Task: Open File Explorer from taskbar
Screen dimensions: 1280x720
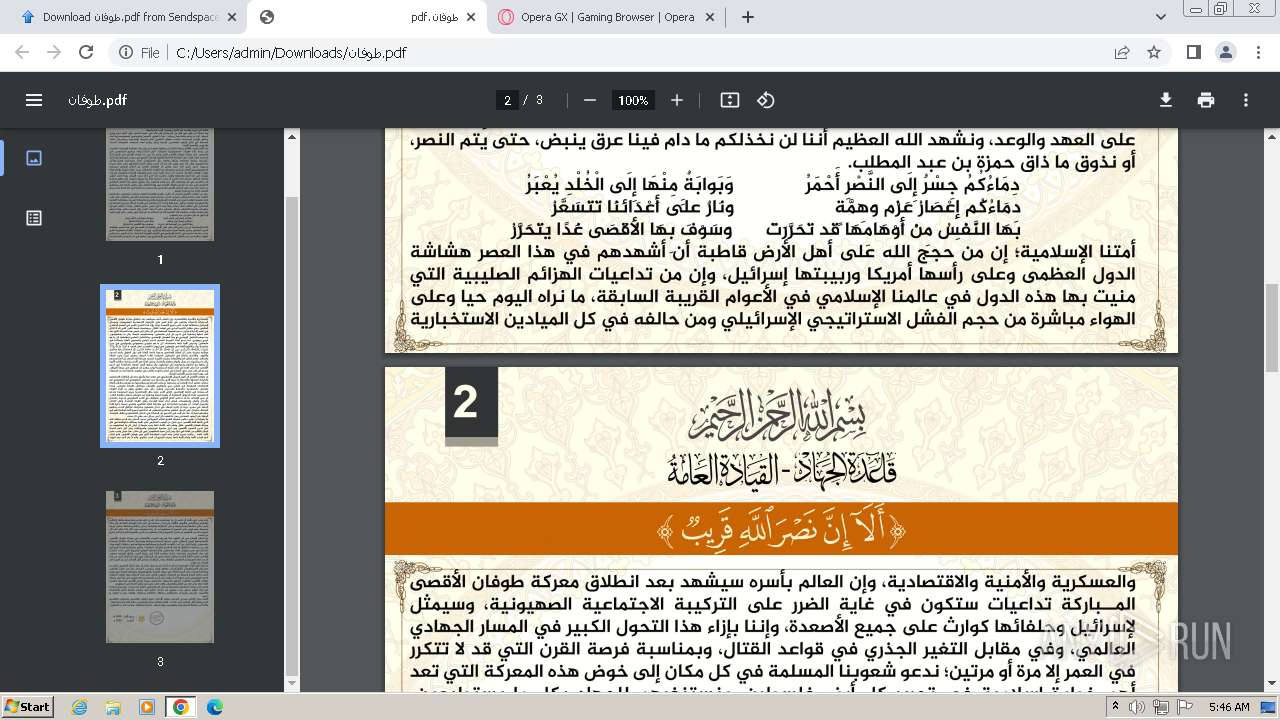Action: click(114, 706)
